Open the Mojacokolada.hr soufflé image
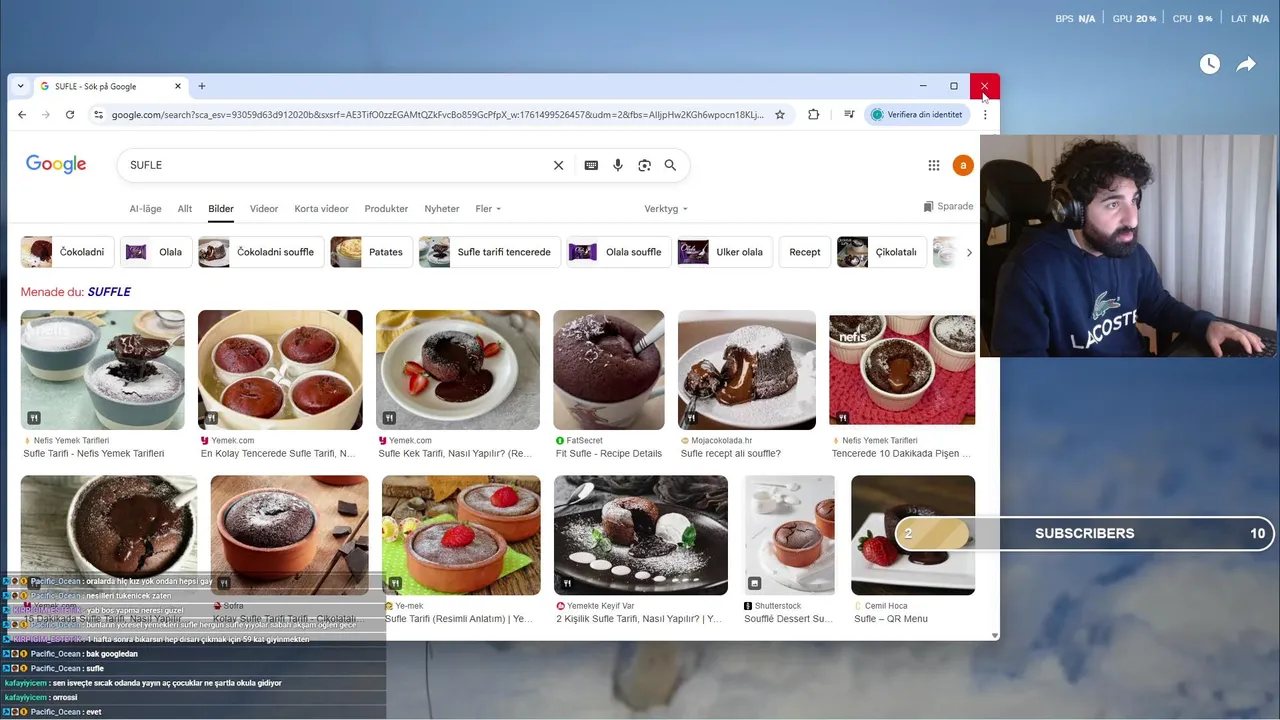The image size is (1280, 720). pos(747,370)
